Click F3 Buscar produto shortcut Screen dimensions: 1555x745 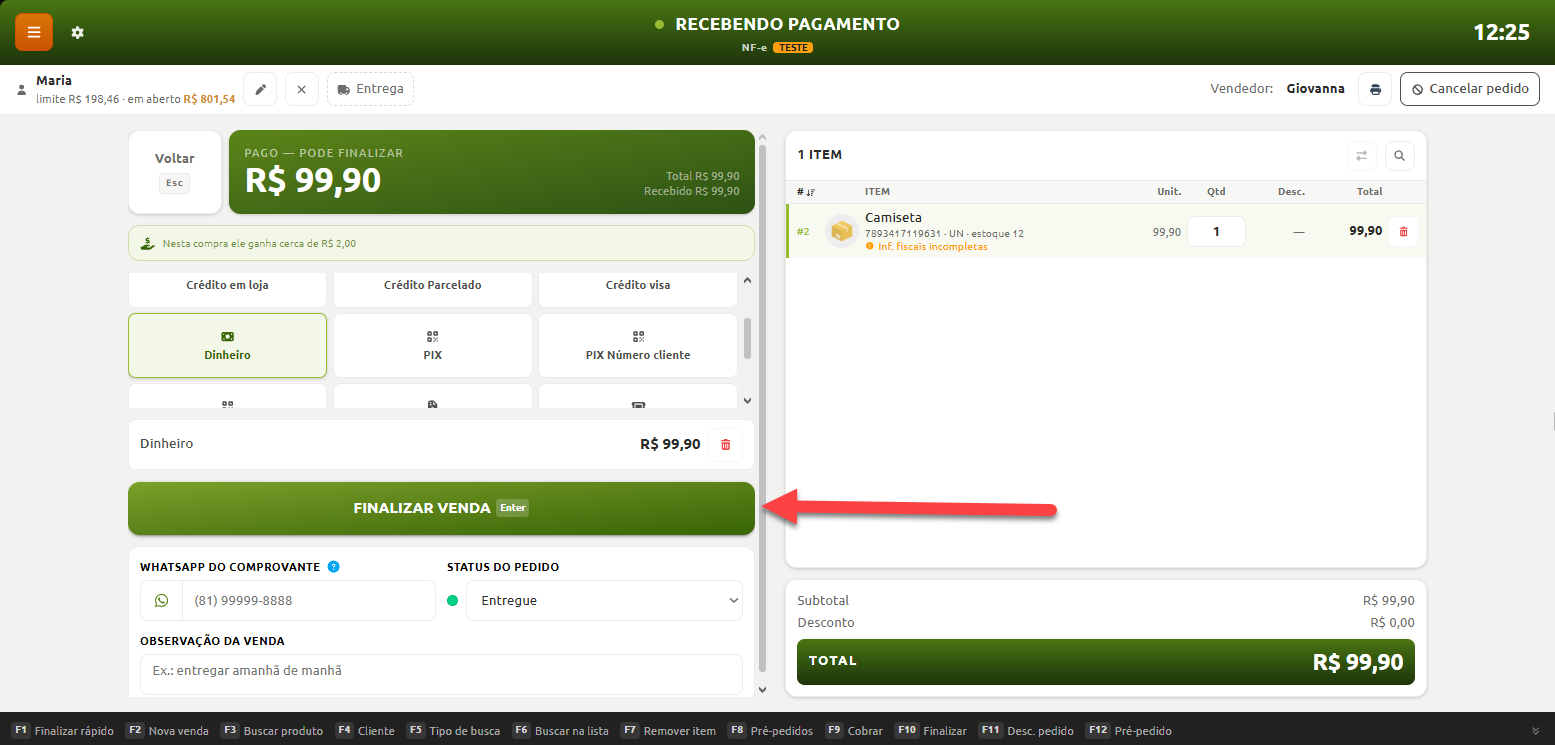coord(272,731)
